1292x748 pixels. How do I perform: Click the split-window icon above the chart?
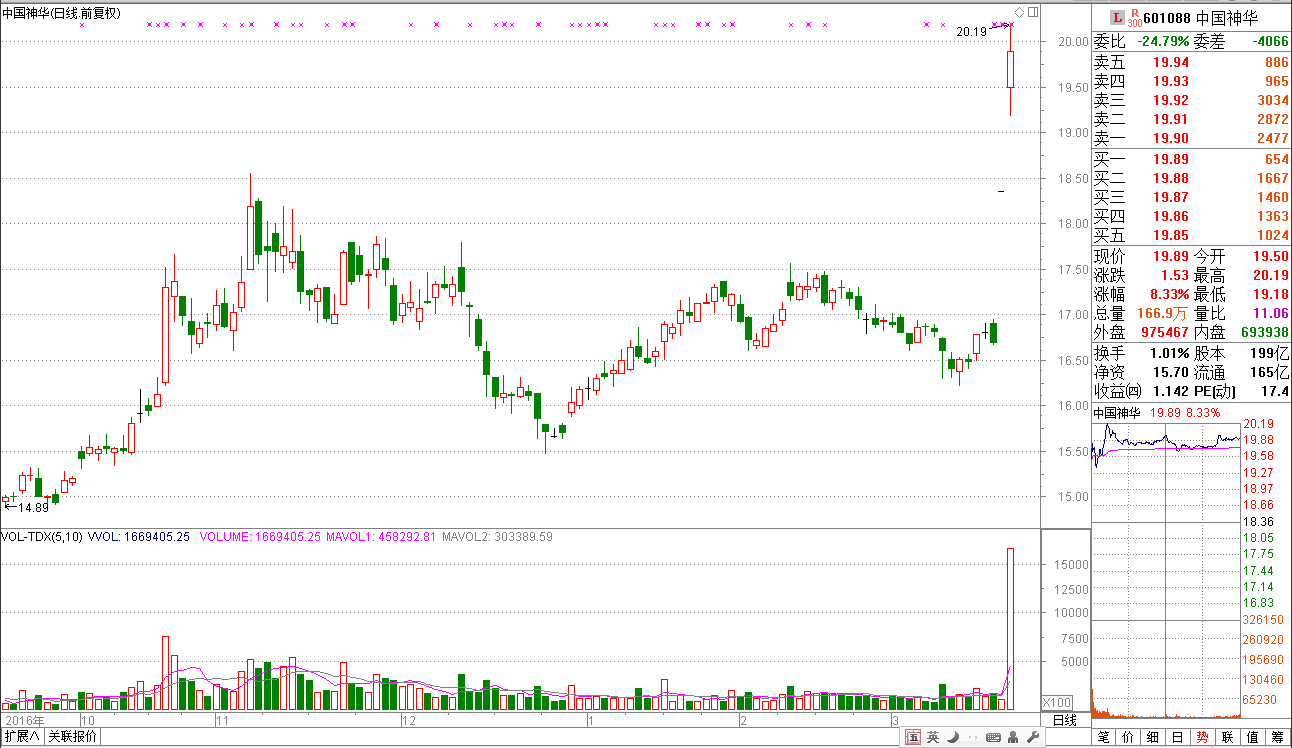[1033, 12]
